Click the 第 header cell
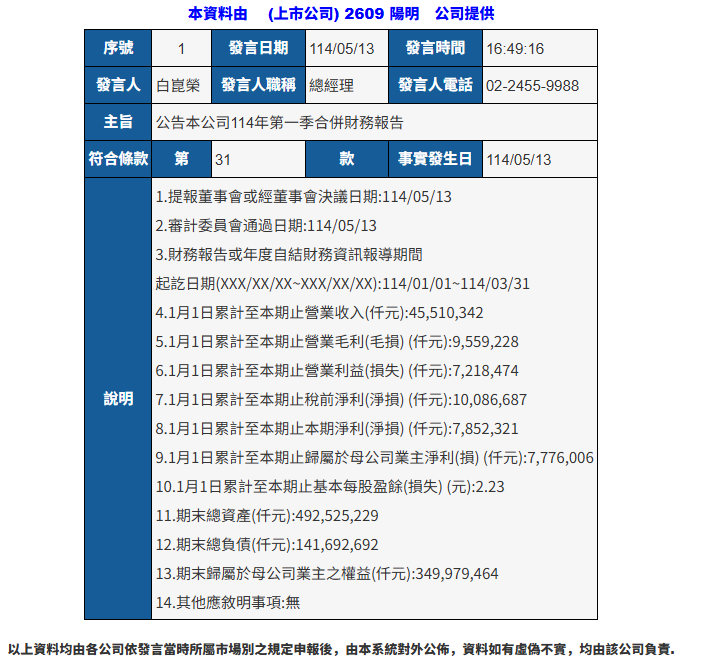Viewport: 718px width, 669px height. click(x=181, y=159)
